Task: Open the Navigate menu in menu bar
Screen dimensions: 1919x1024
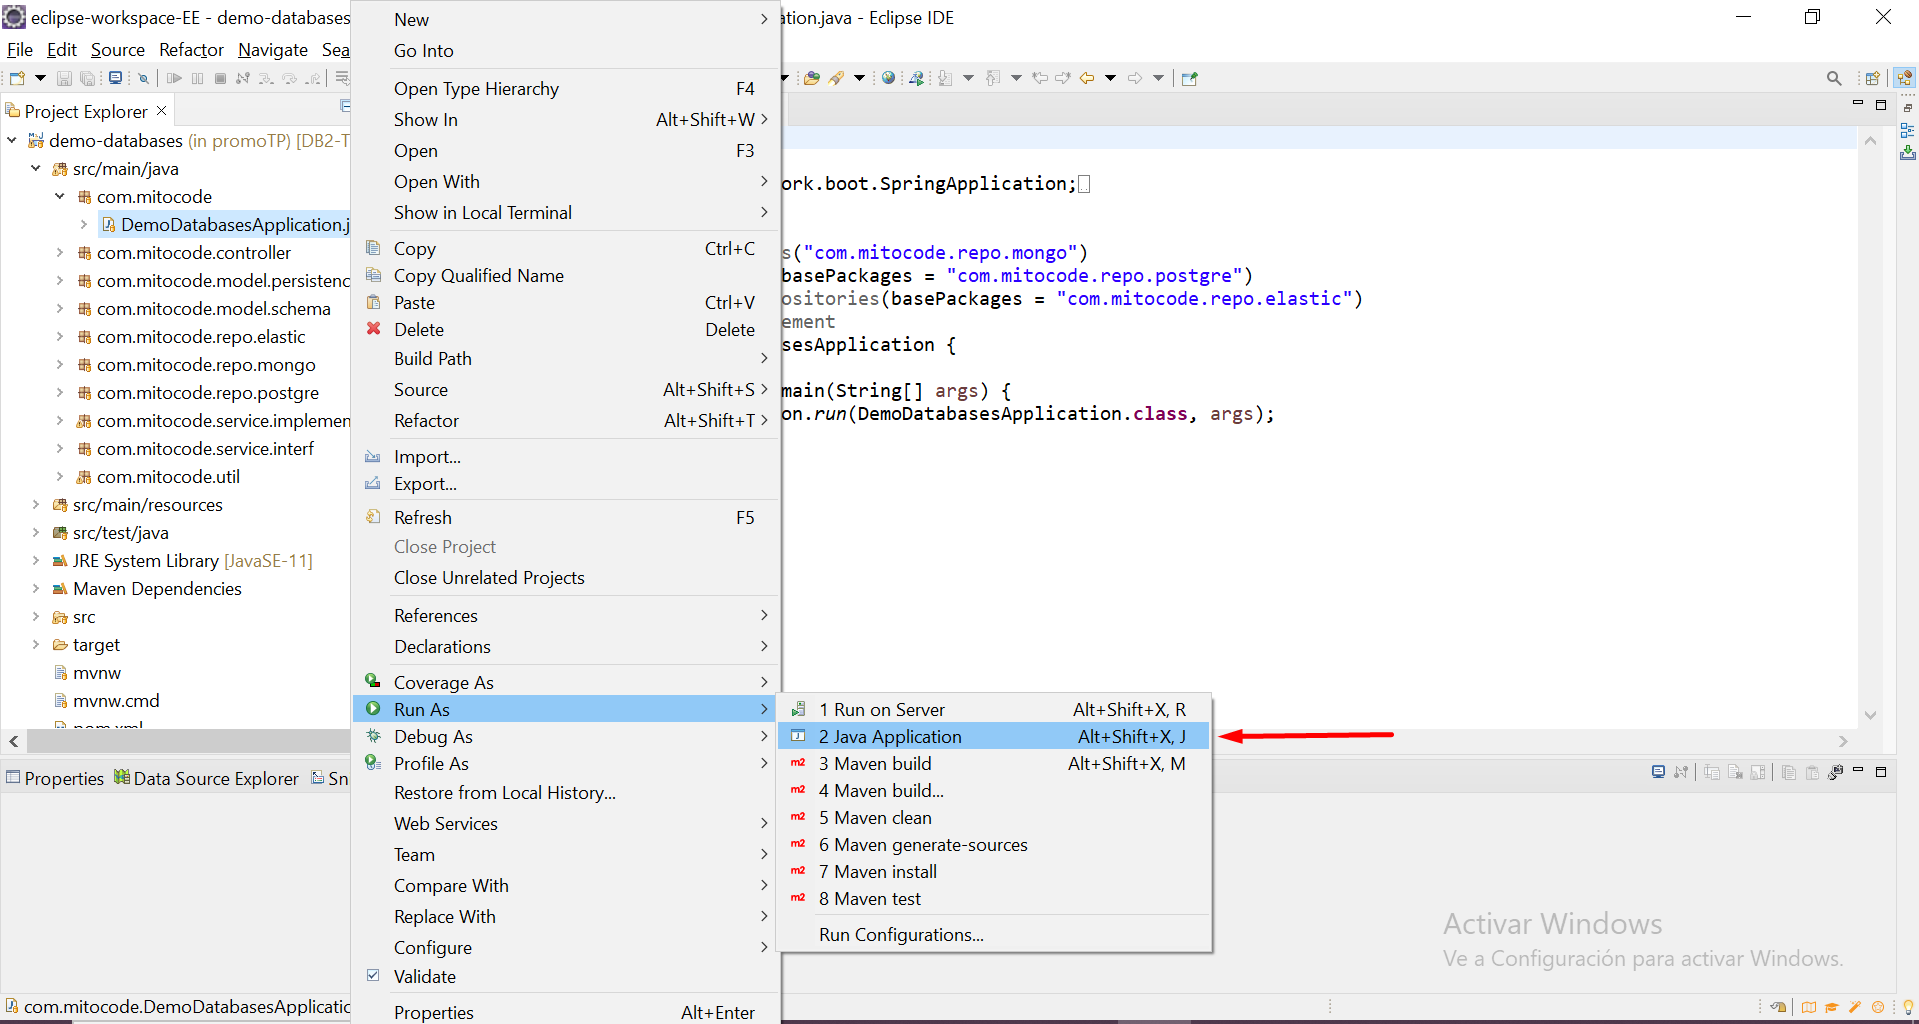Action: pos(273,49)
